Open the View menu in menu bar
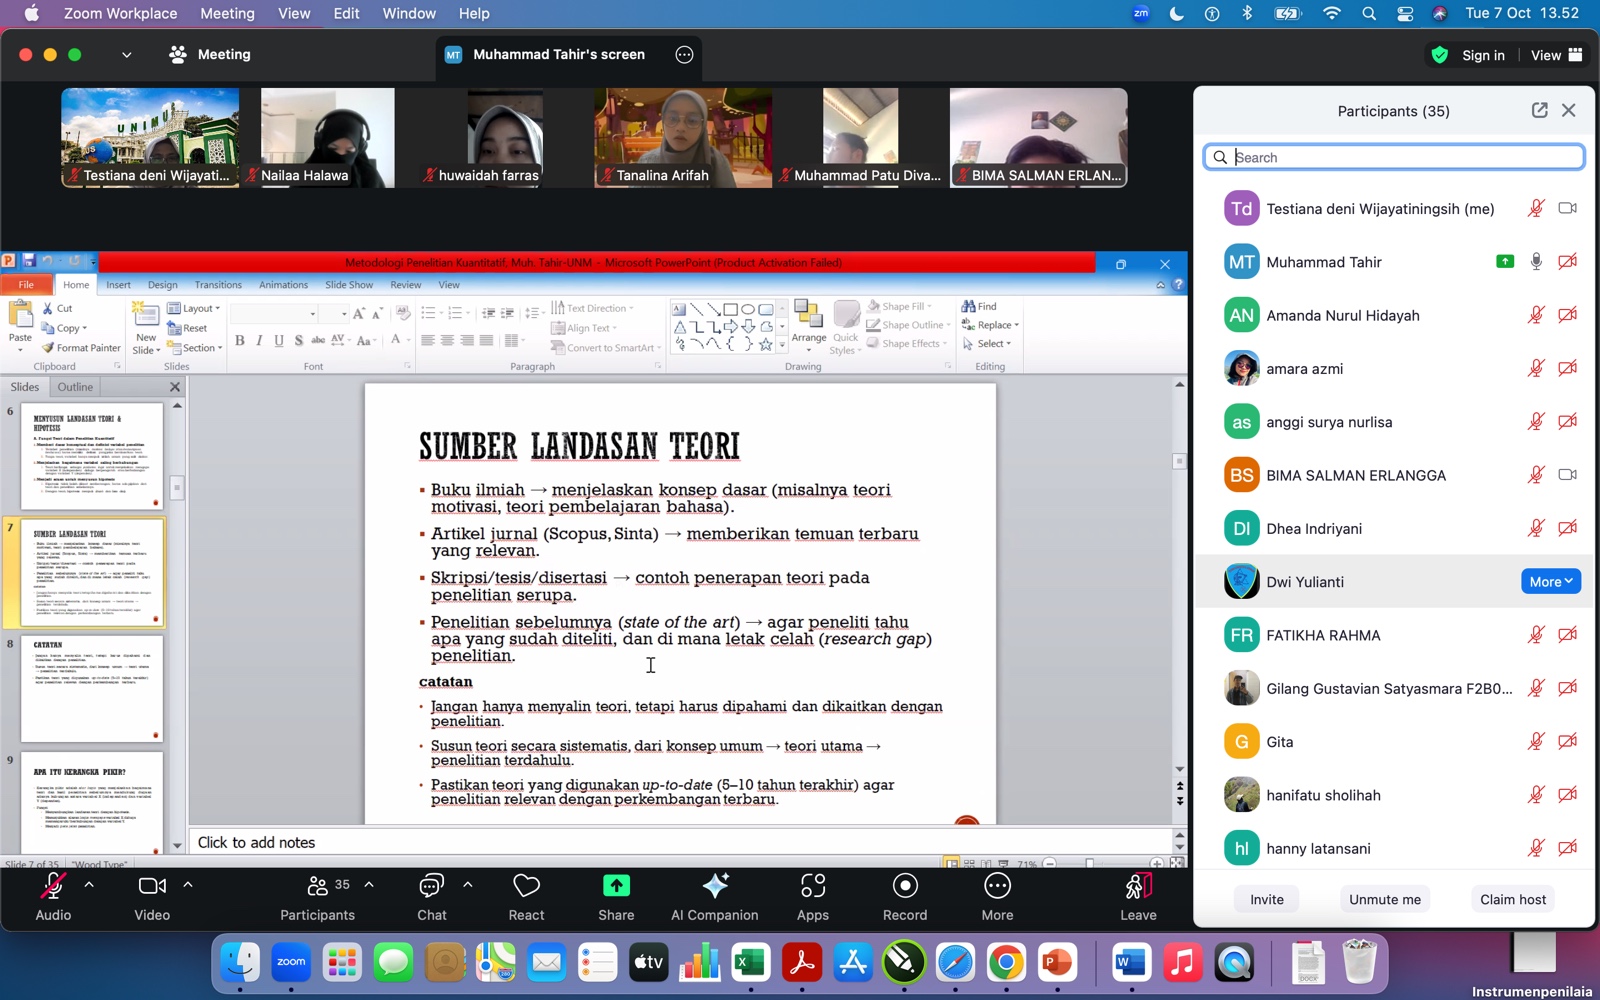Viewport: 1600px width, 1000px height. pyautogui.click(x=294, y=13)
